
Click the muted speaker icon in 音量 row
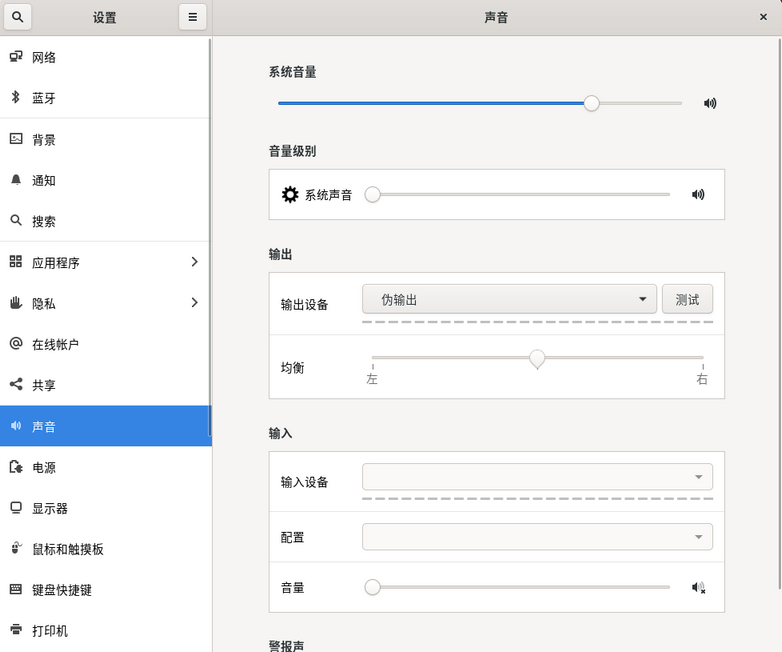point(698,588)
